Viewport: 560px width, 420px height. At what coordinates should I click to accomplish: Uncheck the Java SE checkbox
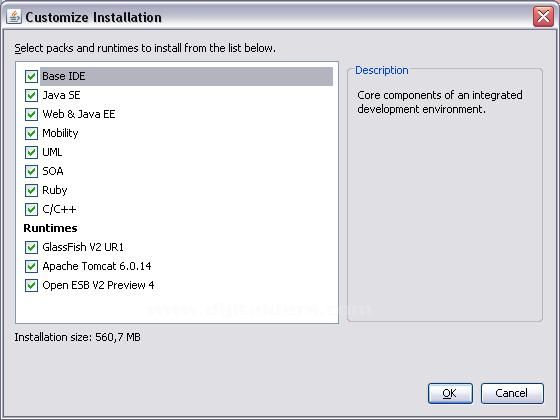[x=31, y=95]
